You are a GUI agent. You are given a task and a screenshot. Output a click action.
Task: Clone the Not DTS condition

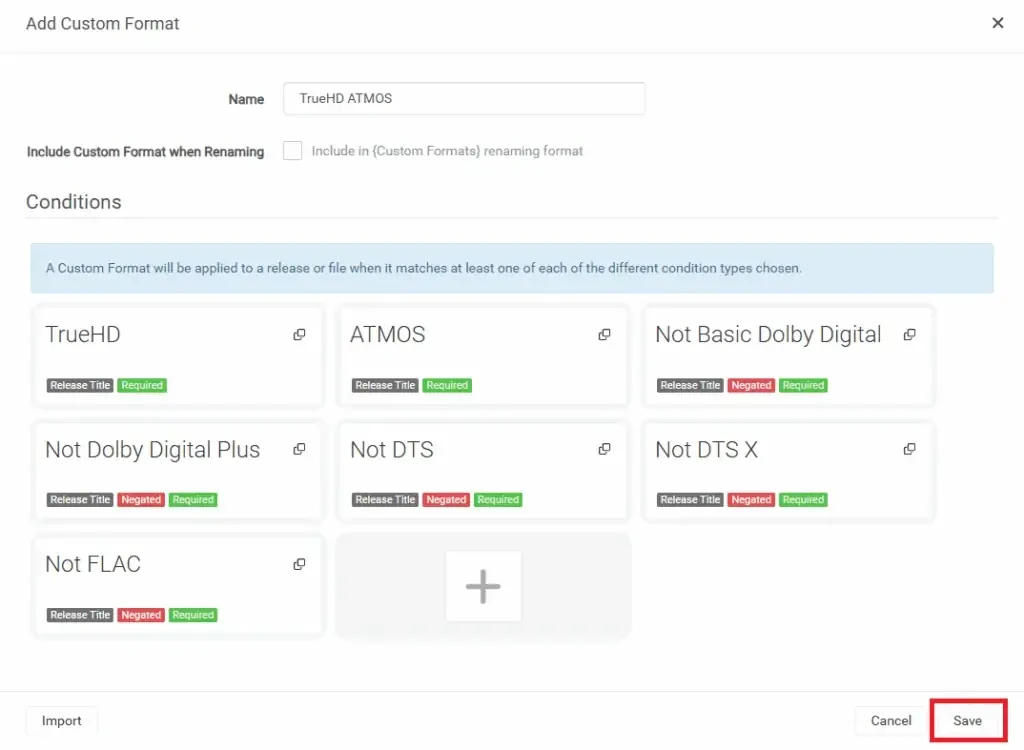tap(604, 449)
